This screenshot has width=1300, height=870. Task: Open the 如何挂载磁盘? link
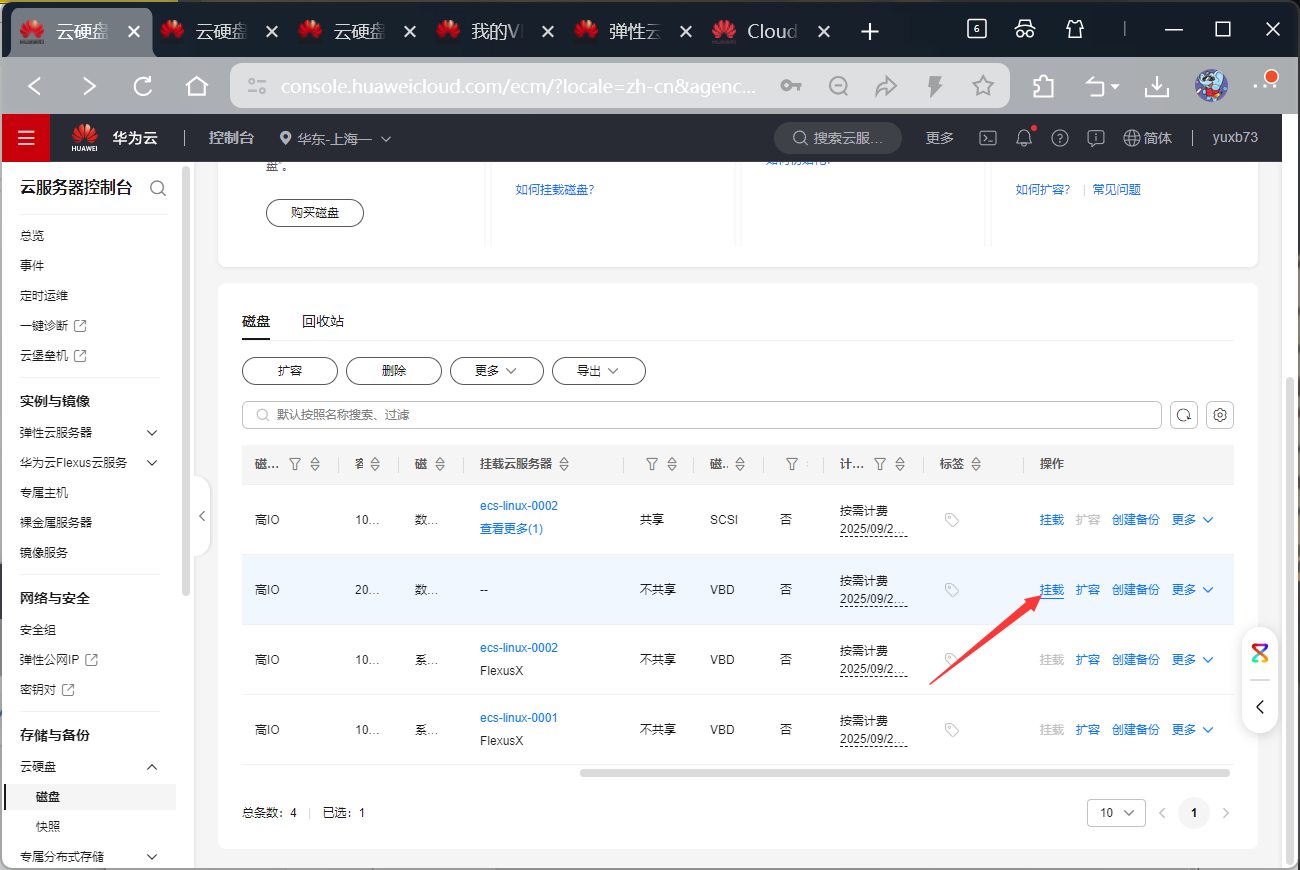(x=555, y=189)
